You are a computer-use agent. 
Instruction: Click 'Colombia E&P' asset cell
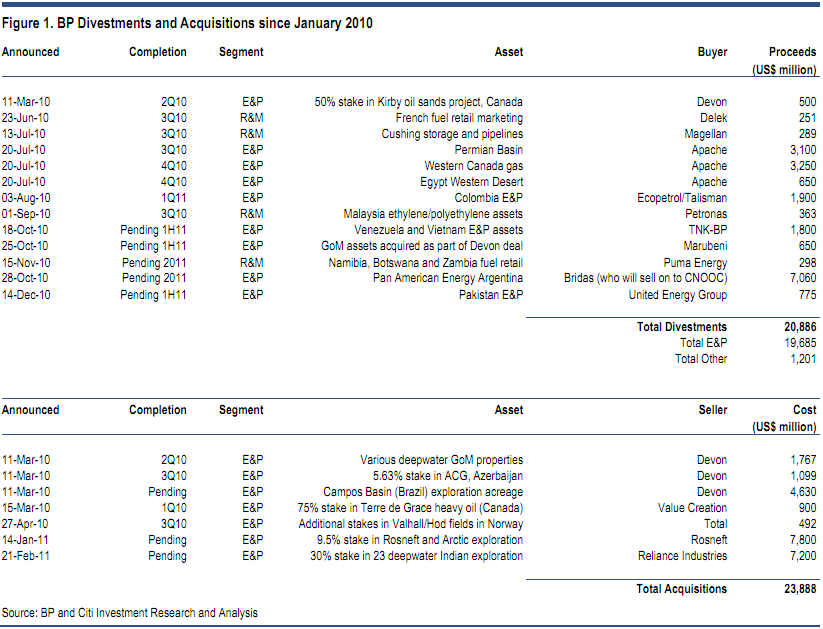point(489,198)
